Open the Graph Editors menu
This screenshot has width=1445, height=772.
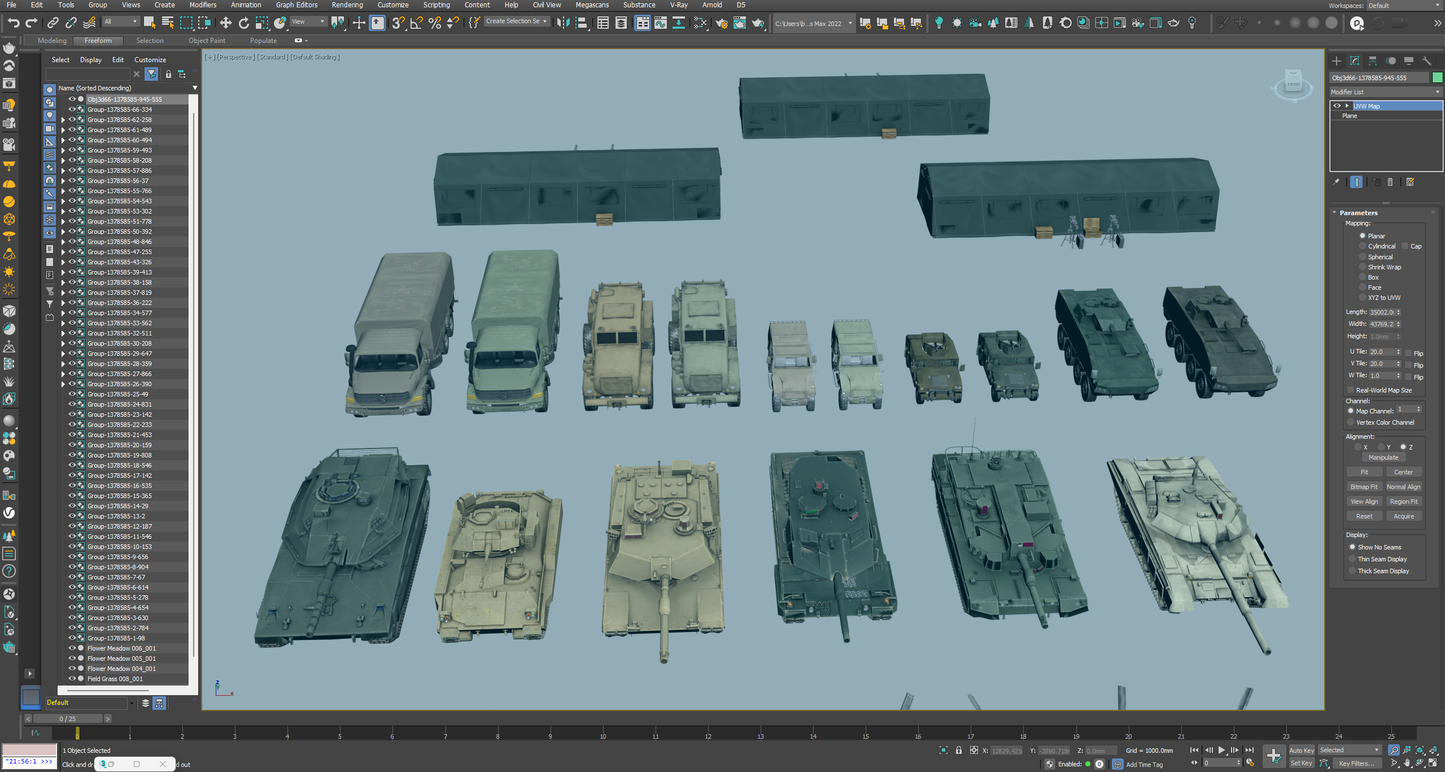pos(297,5)
